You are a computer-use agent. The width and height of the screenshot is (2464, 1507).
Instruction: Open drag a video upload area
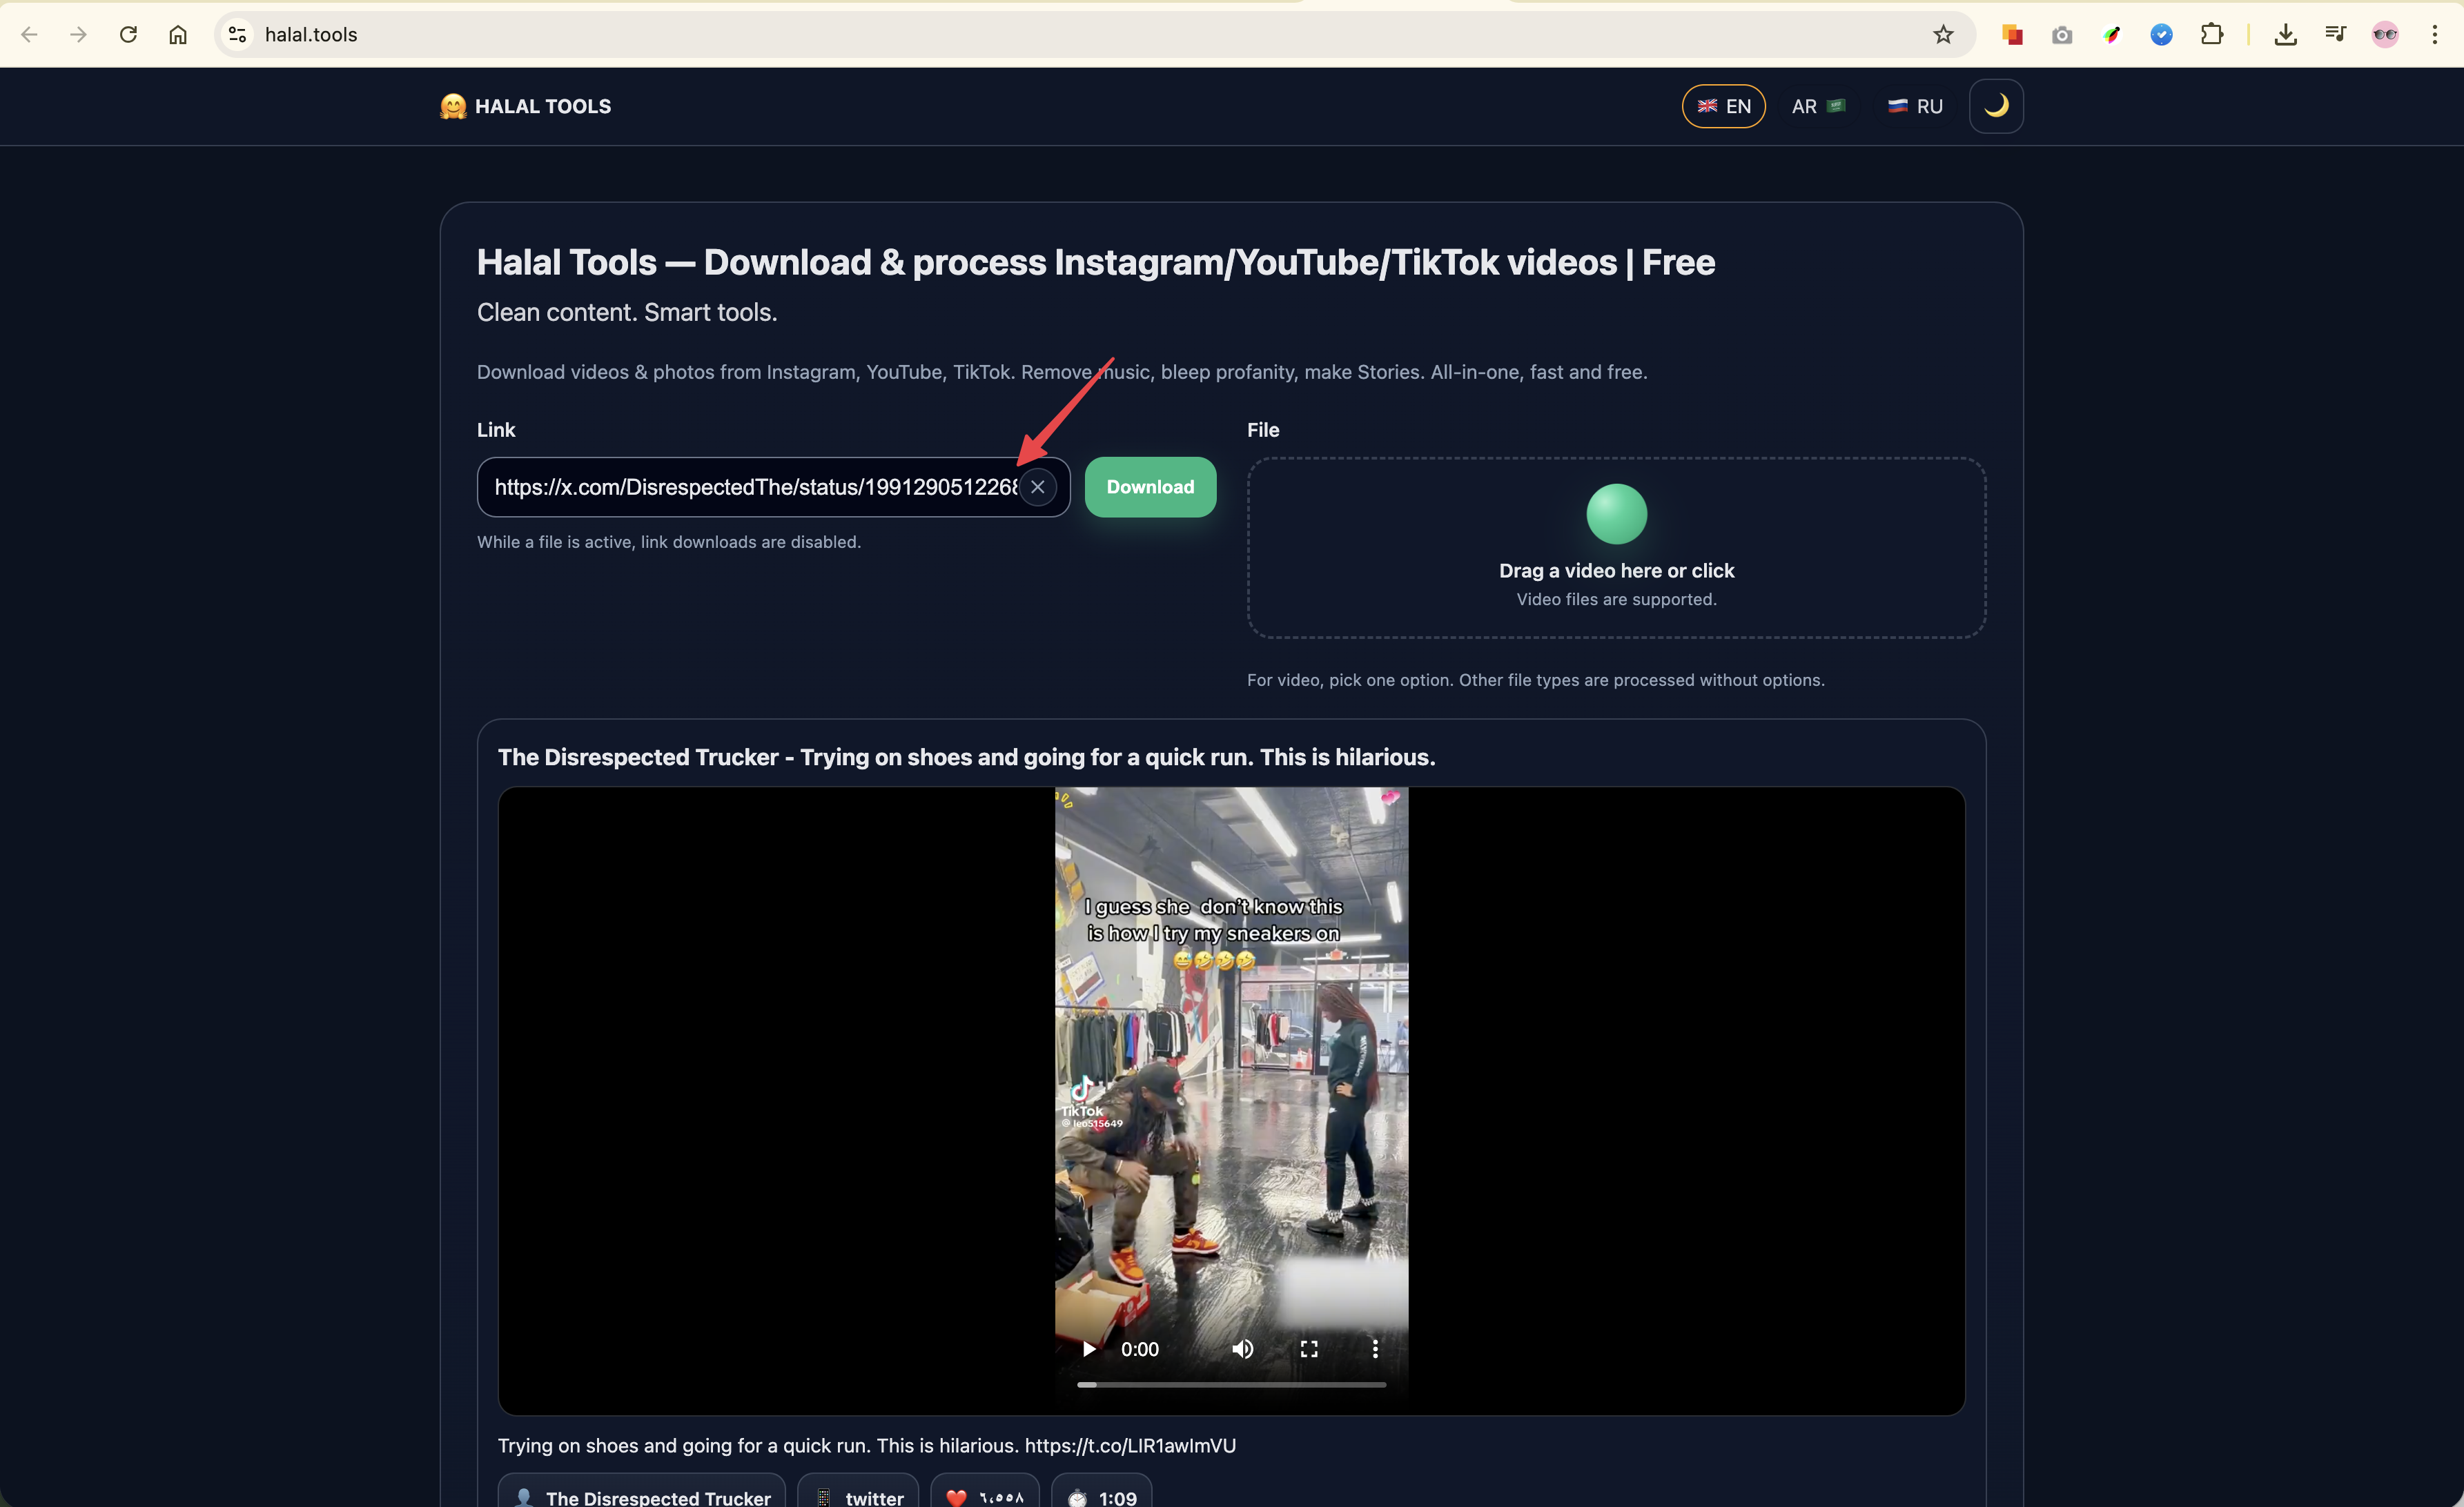point(1615,547)
